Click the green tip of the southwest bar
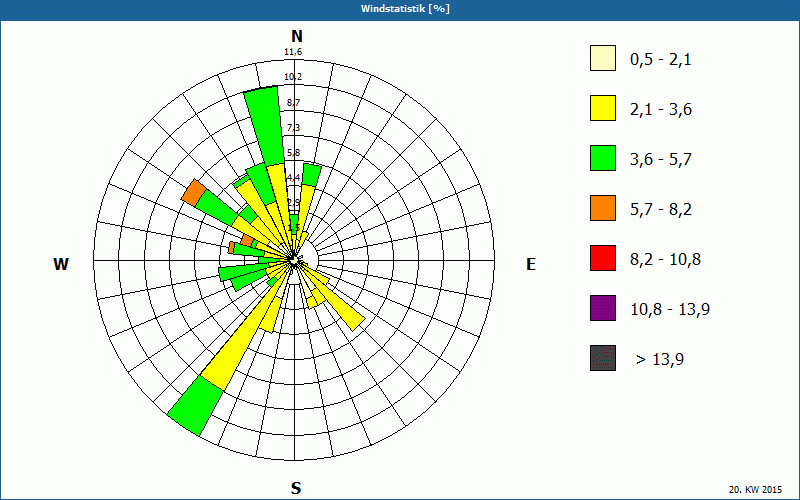Viewport: 800px width, 500px height. 195,406
